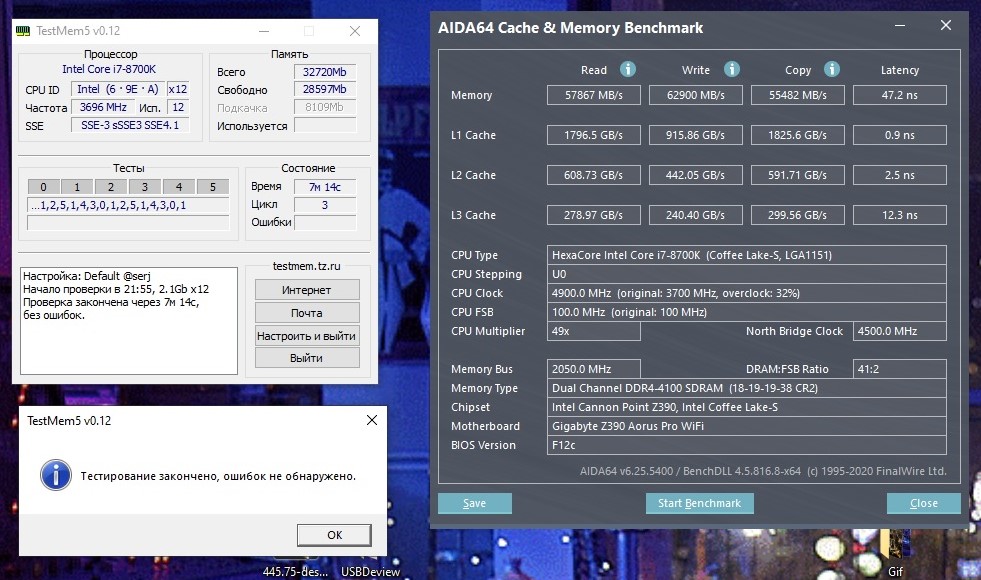Click the Copy info icon in AIDA64
The width and height of the screenshot is (981, 580).
(x=831, y=69)
